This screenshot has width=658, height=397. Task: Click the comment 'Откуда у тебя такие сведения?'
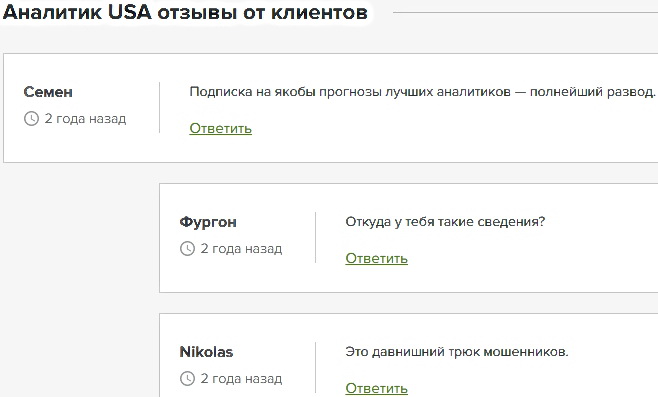point(445,222)
